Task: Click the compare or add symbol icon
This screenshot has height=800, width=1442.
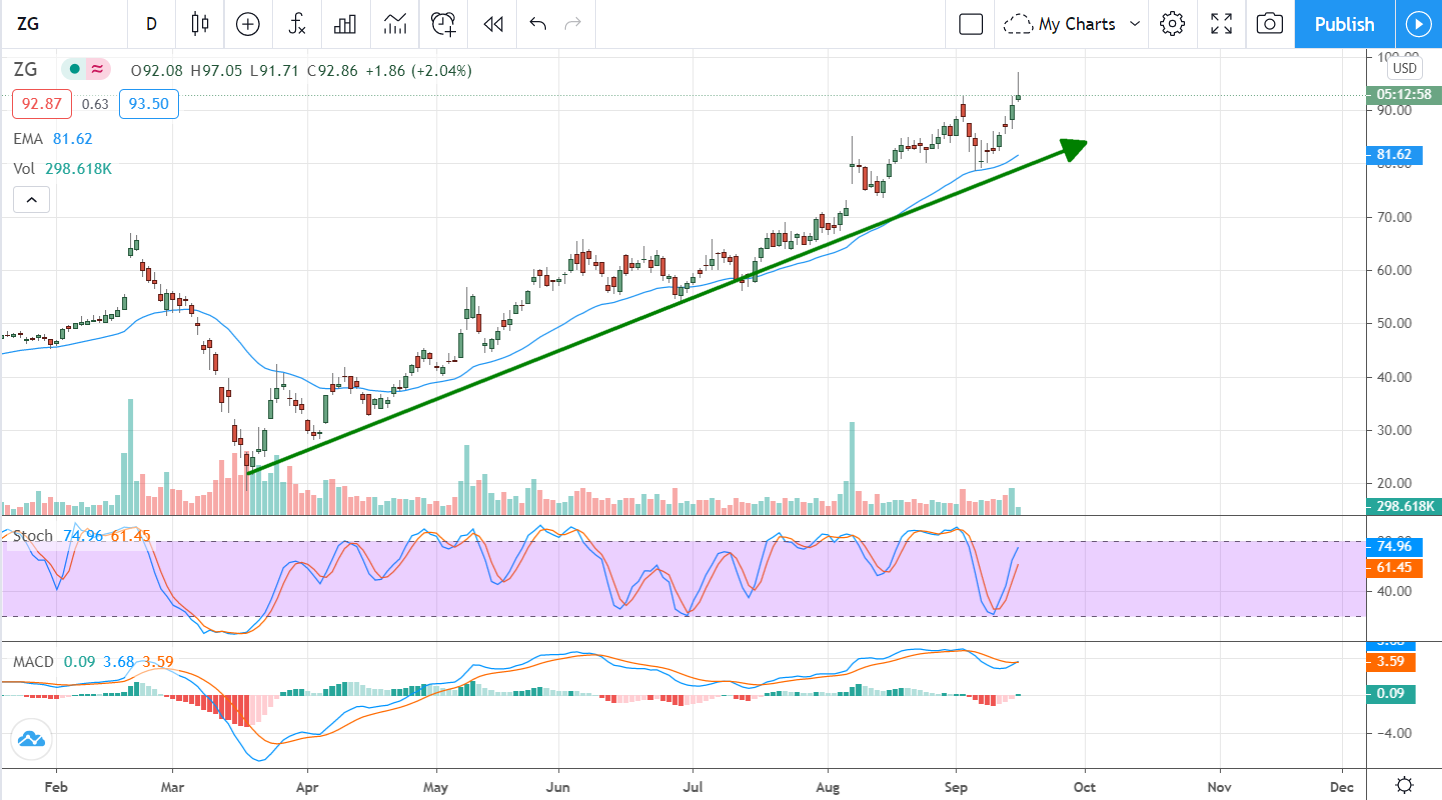Action: (x=248, y=24)
